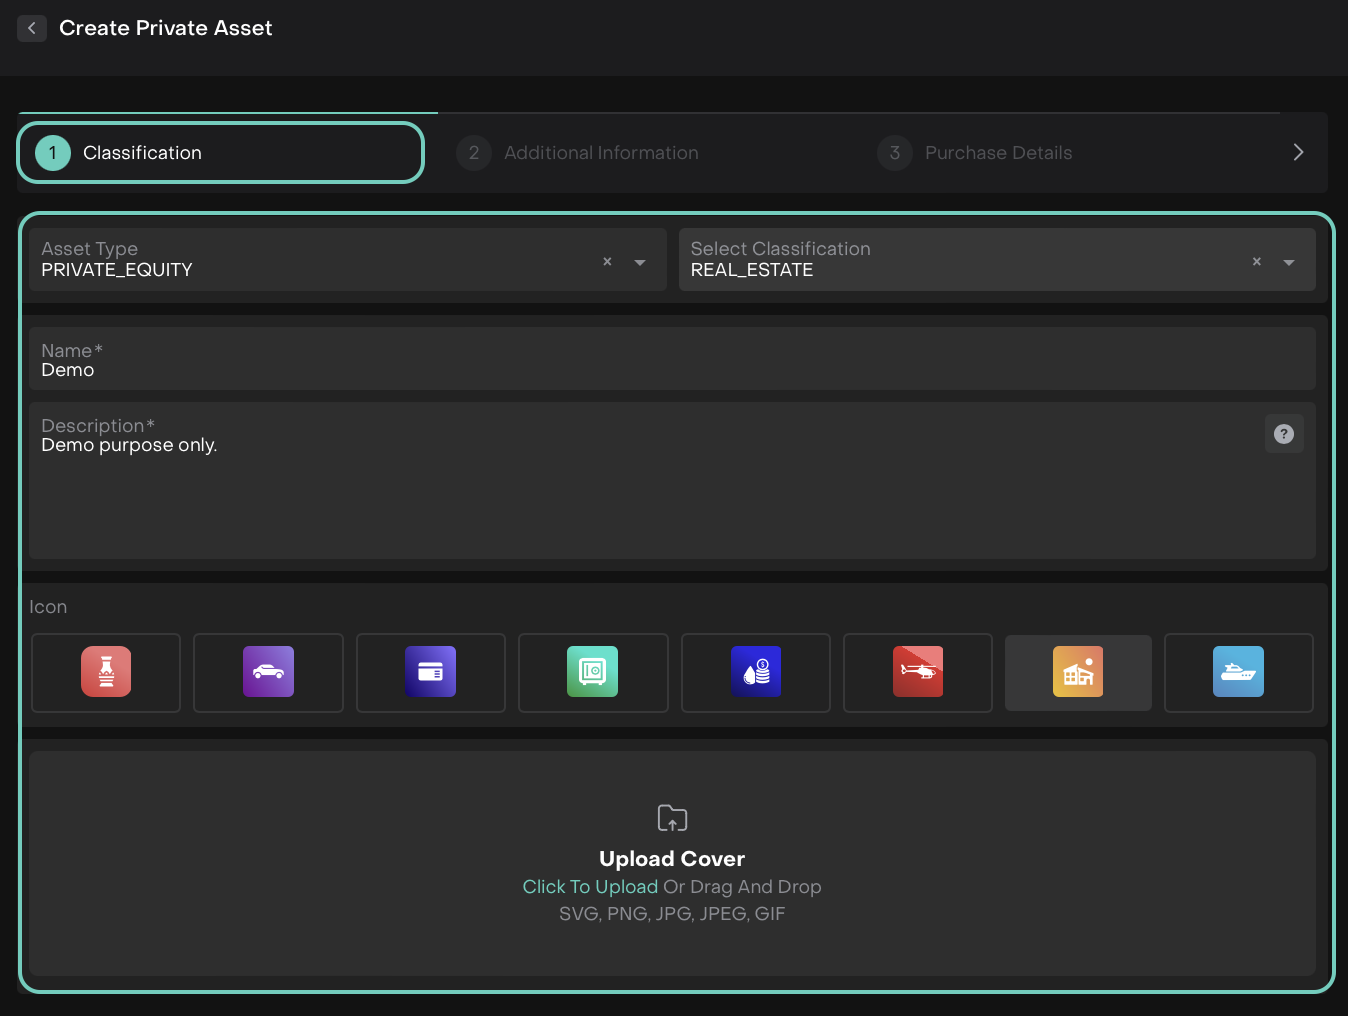Select the red vase icon
Viewport: 1348px width, 1016px height.
[x=106, y=672]
